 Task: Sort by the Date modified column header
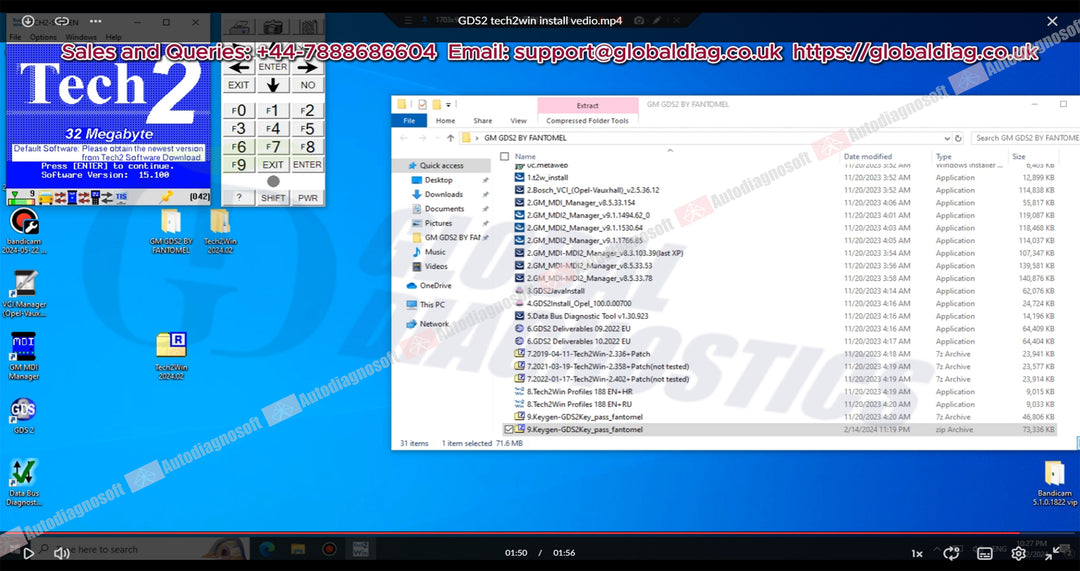[868, 156]
